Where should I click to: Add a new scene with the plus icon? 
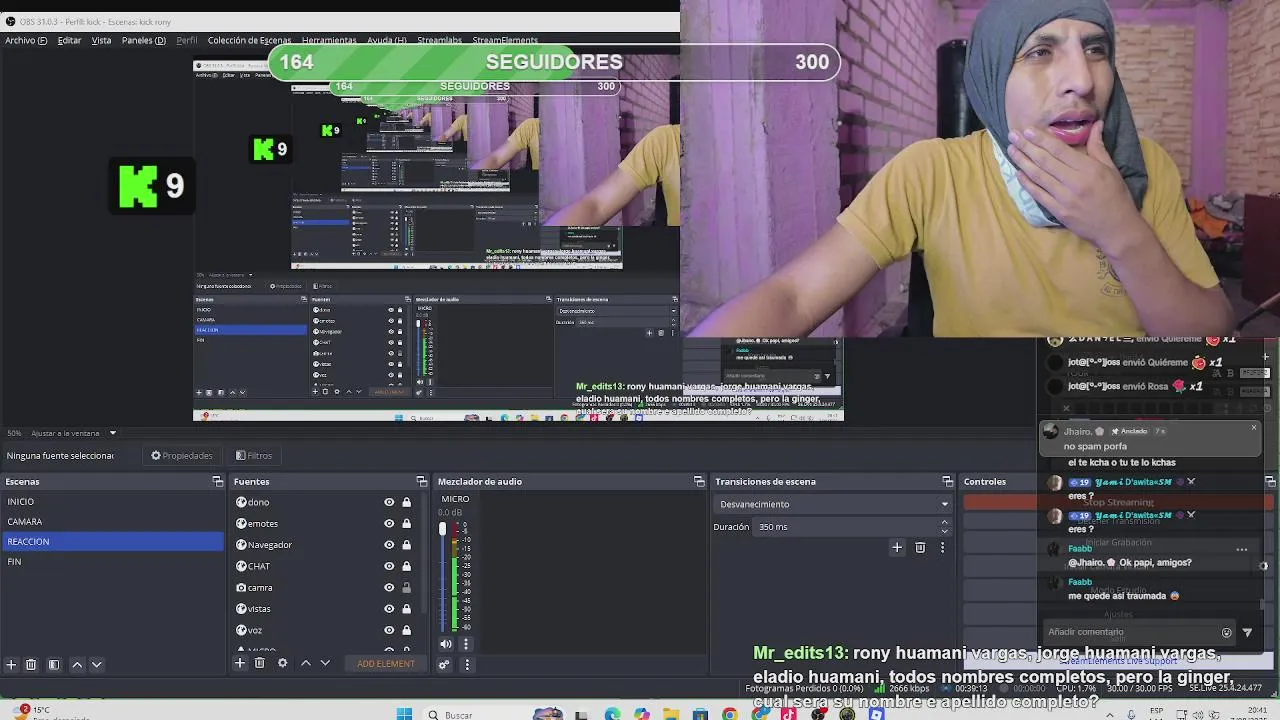pos(11,664)
